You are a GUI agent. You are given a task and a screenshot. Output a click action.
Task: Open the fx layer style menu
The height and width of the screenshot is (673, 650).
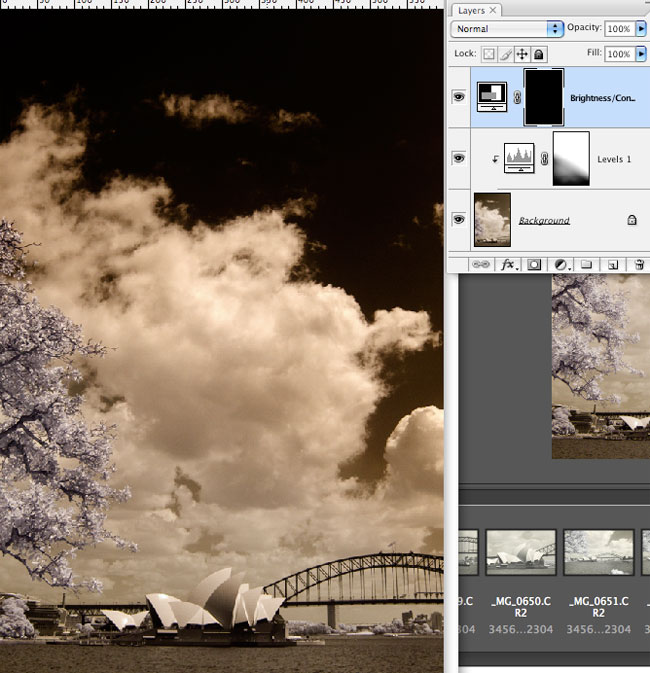(508, 265)
